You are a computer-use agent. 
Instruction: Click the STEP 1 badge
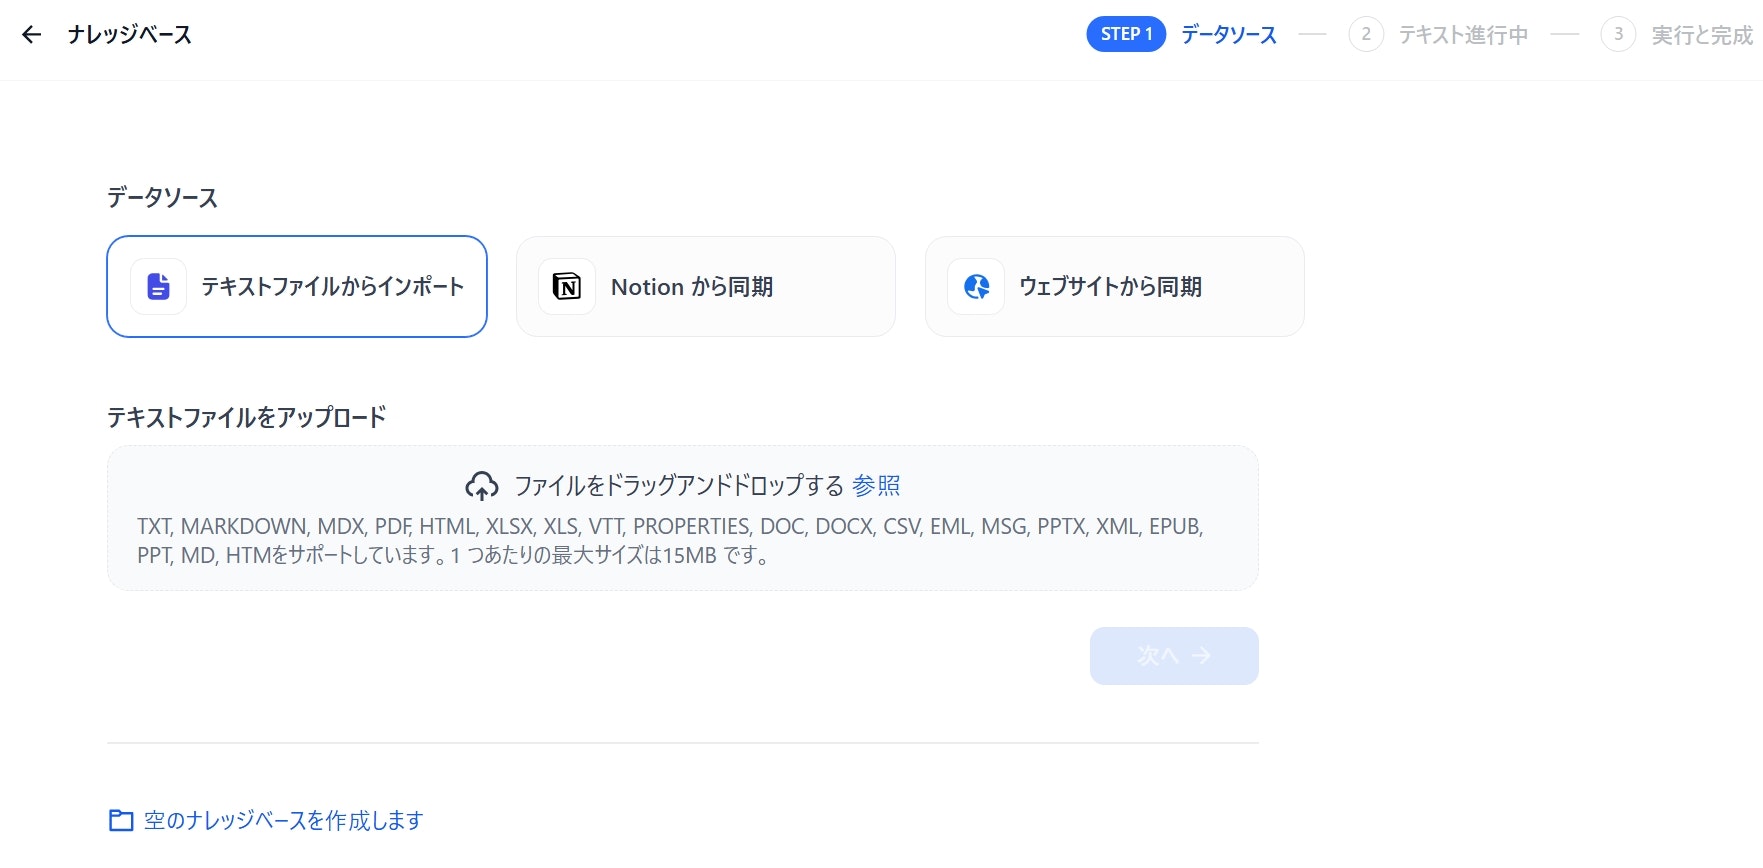click(x=1126, y=34)
